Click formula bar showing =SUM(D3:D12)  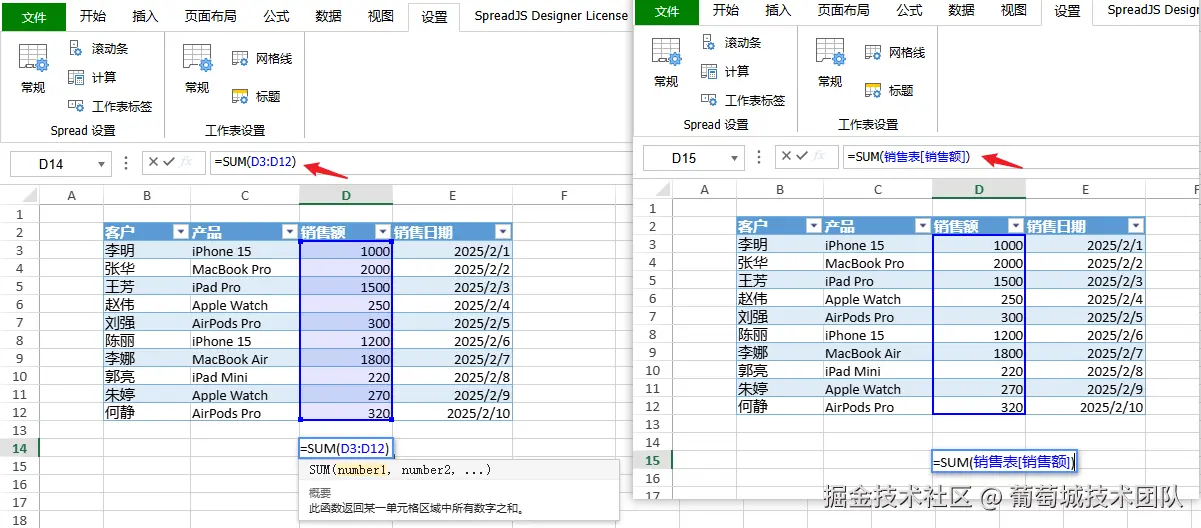click(x=420, y=162)
